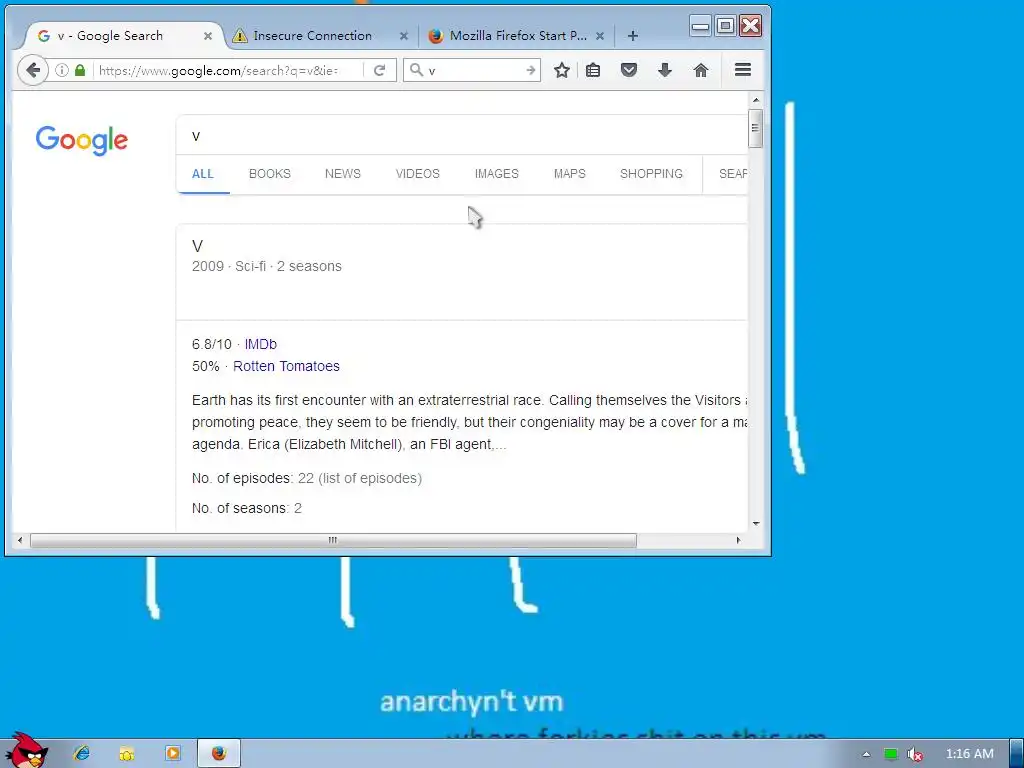This screenshot has height=768, width=1024.
Task: Click the Firefox taskbar button
Action: click(x=219, y=753)
